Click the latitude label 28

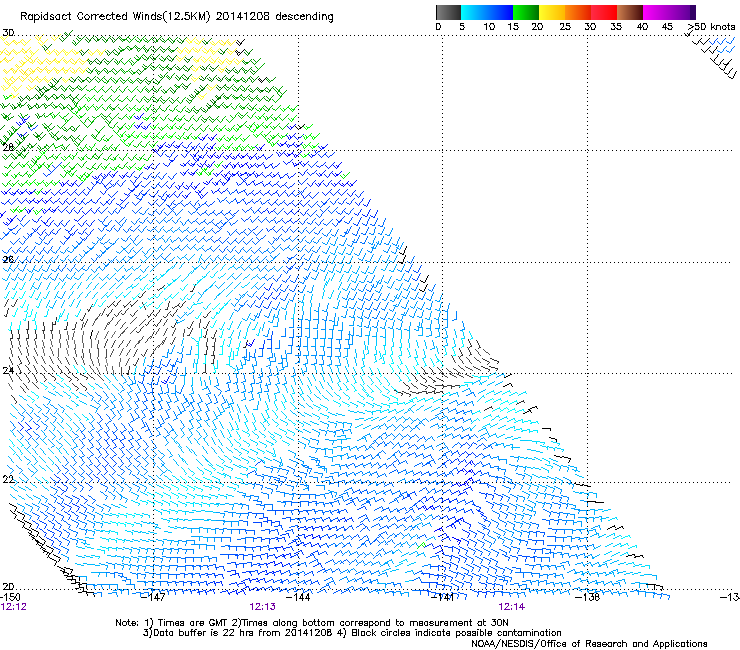[x=8, y=147]
